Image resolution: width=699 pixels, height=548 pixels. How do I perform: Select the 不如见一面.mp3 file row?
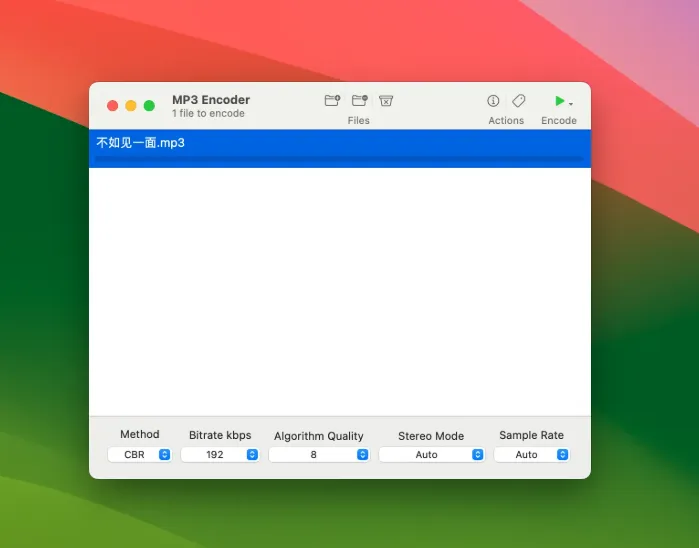point(340,148)
